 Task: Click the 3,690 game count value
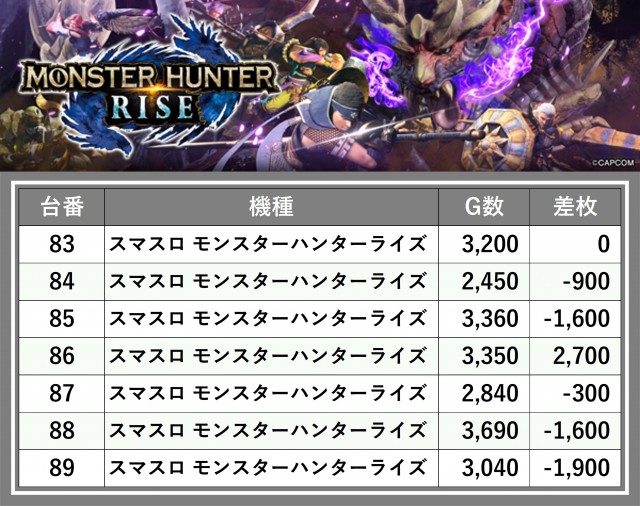click(x=492, y=431)
